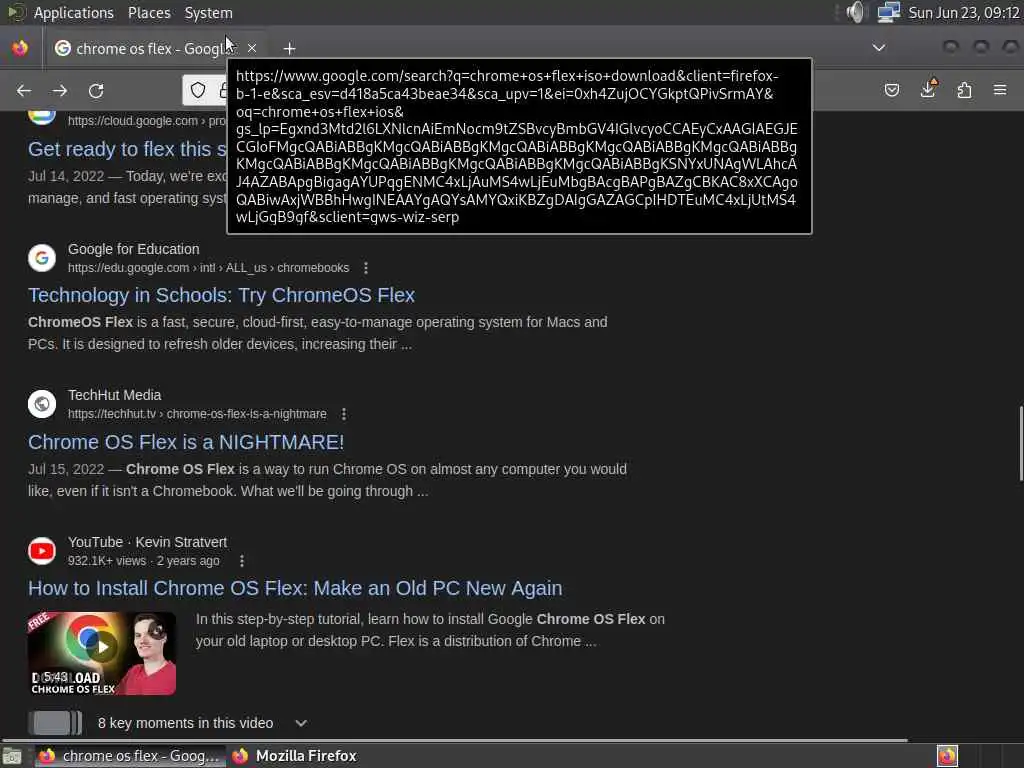The width and height of the screenshot is (1024, 768).
Task: Open the System menu
Action: coord(208,12)
